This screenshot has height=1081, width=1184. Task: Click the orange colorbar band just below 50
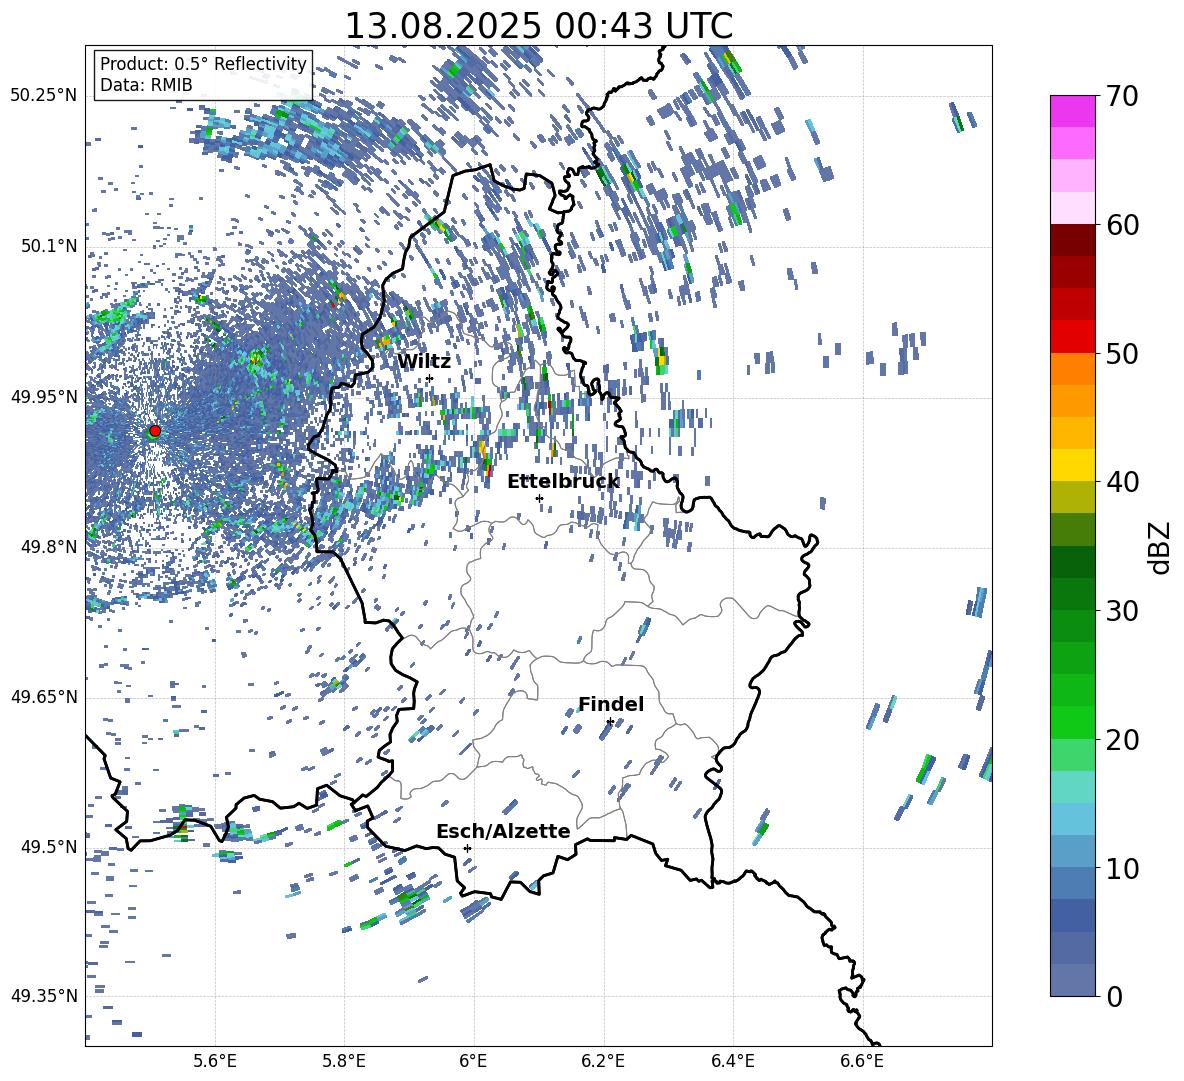1072,369
